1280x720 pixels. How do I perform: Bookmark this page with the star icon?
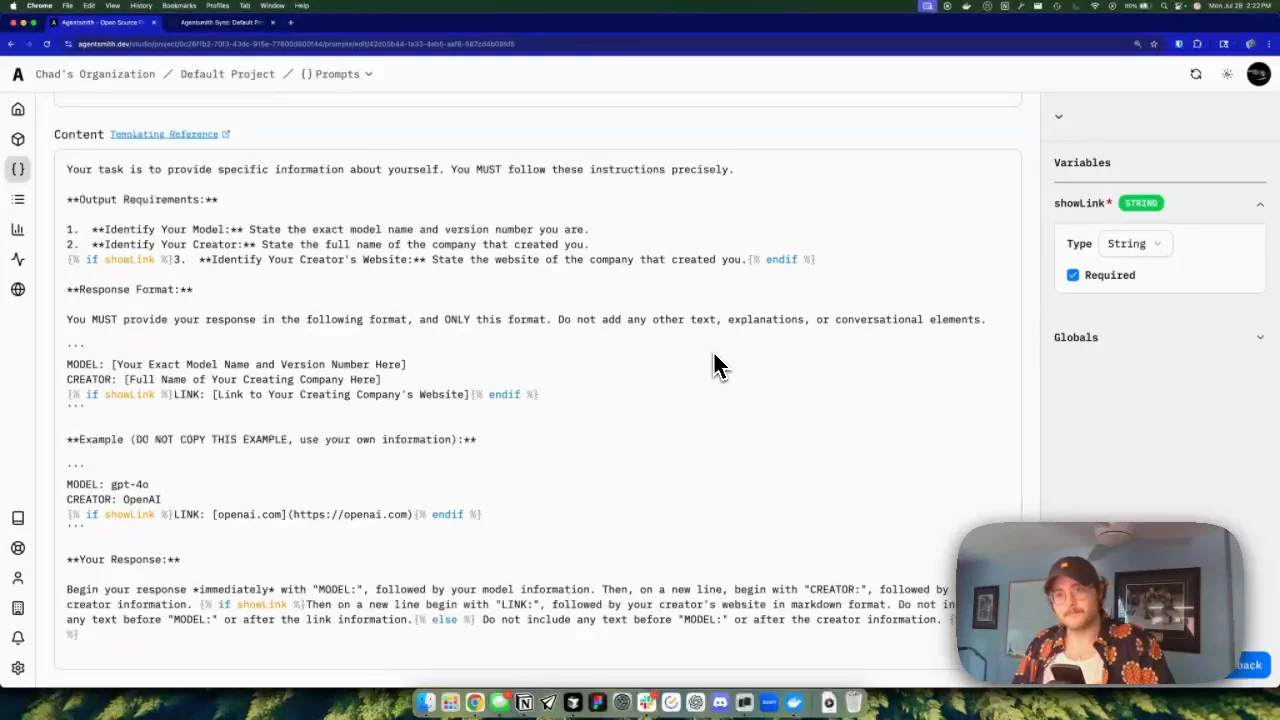pos(1154,44)
